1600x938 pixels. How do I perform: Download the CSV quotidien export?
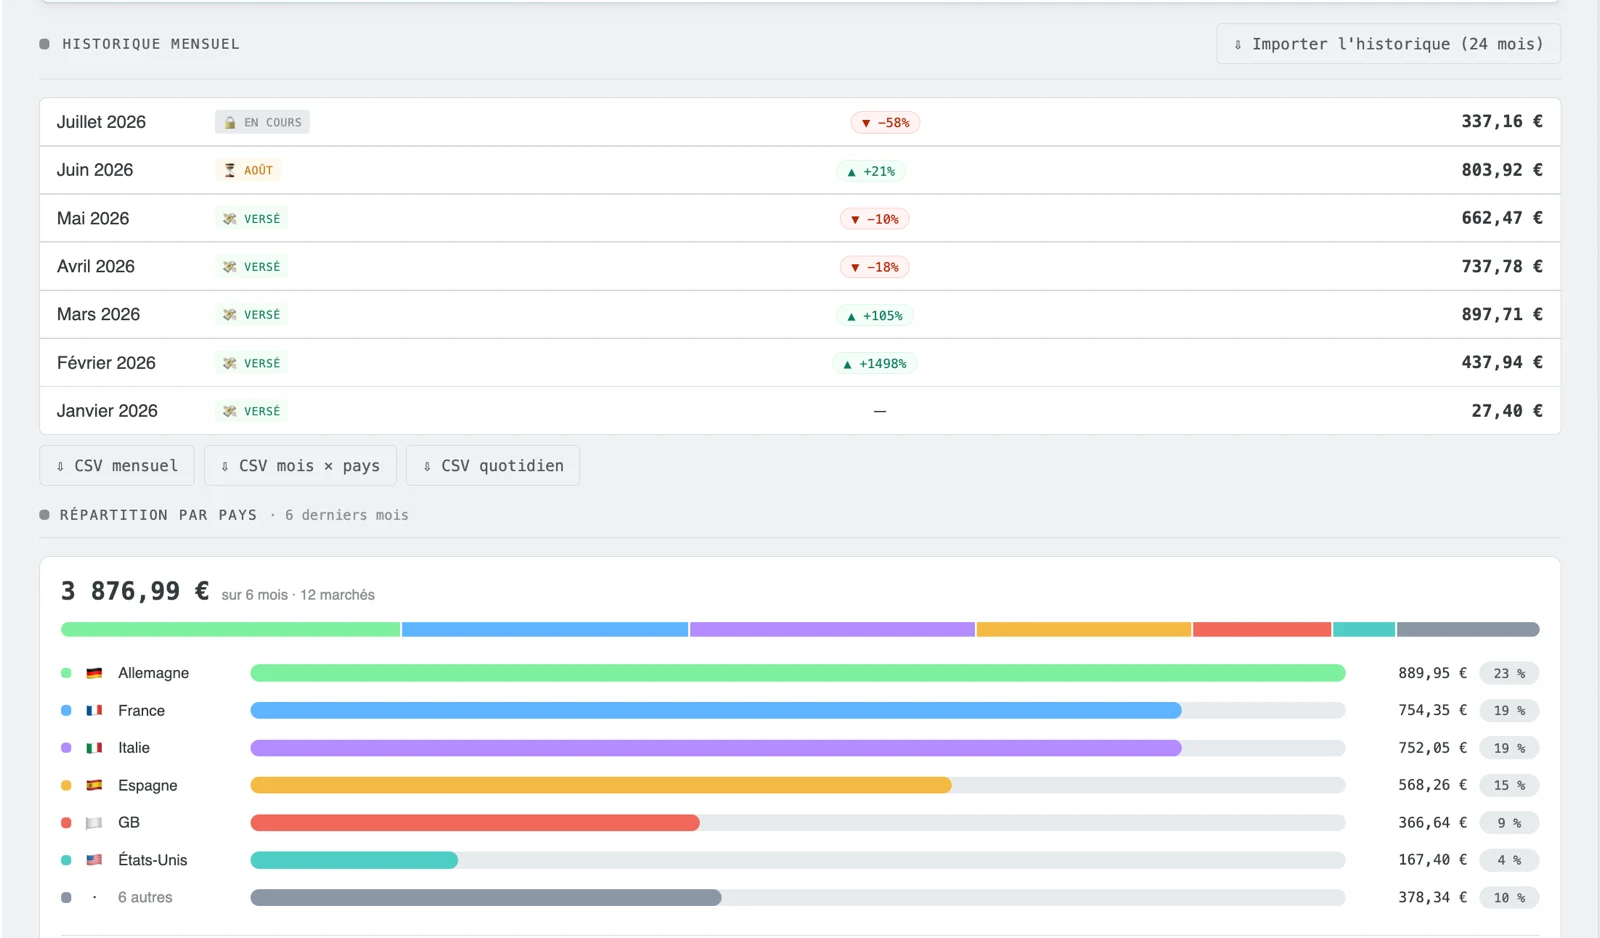tap(493, 465)
